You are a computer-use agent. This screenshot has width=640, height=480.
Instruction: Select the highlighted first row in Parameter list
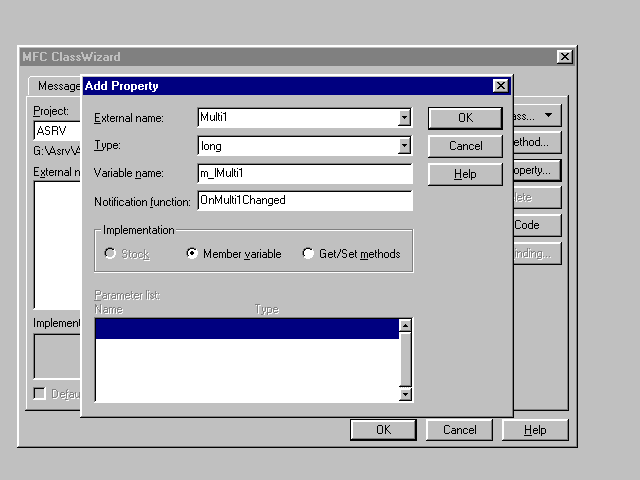click(246, 329)
